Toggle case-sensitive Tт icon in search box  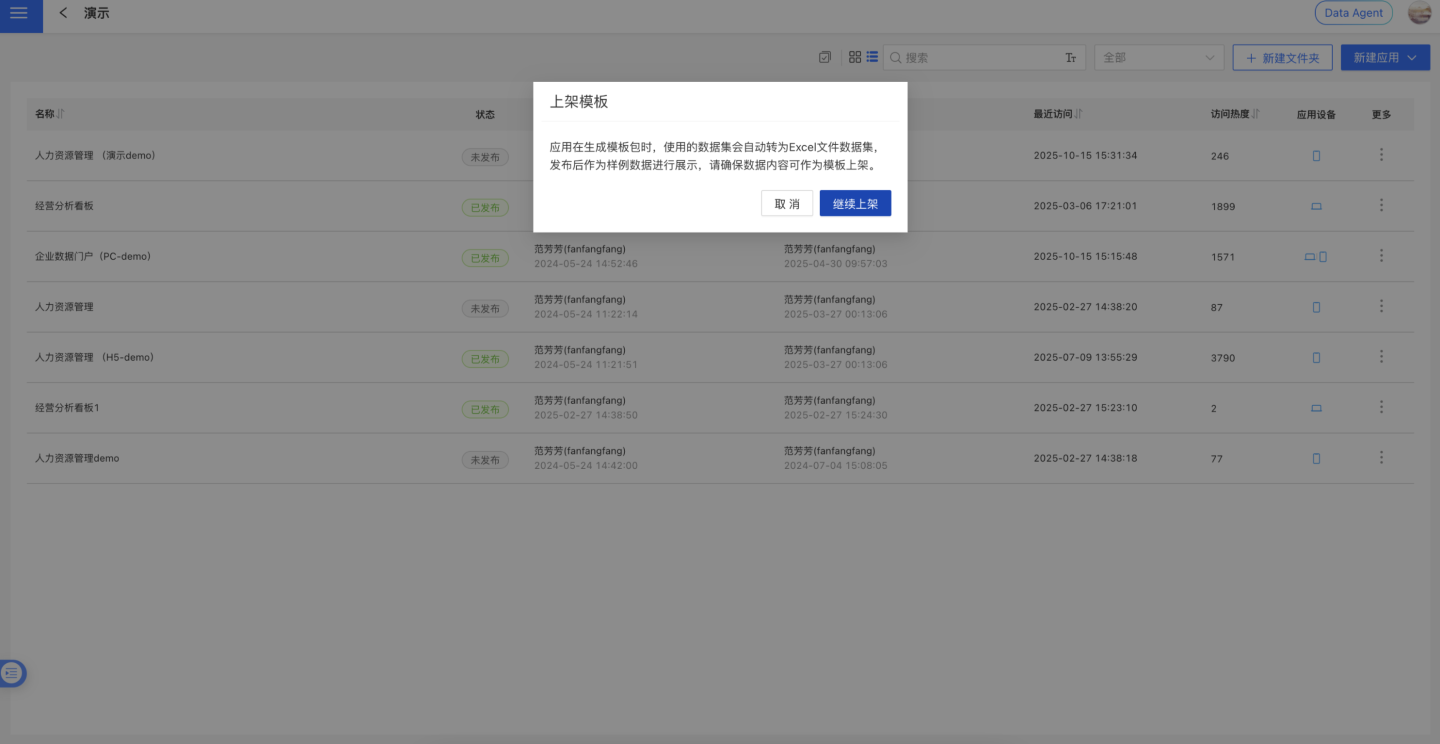[x=1070, y=58]
